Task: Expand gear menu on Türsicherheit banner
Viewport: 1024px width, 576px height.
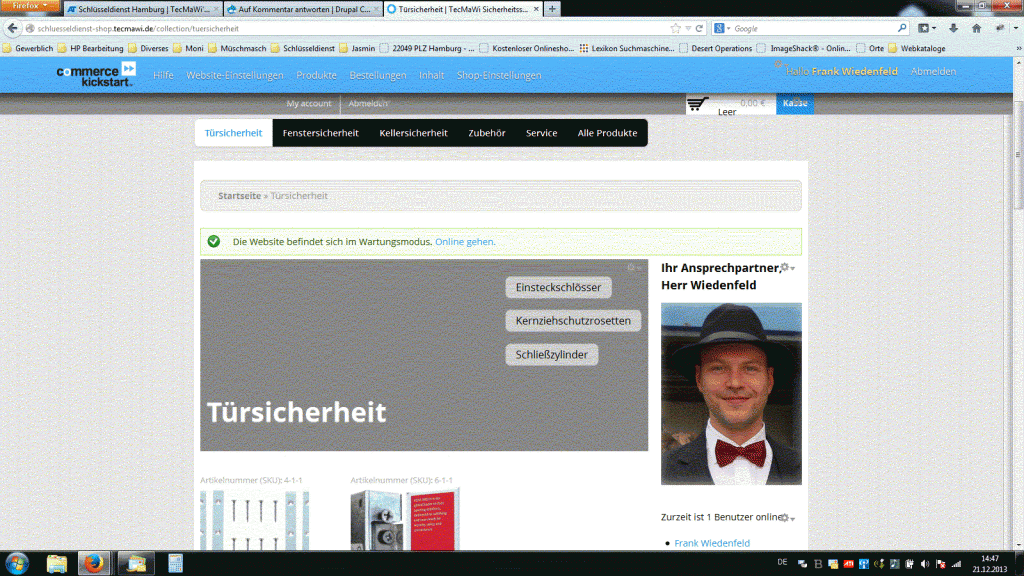Action: (x=634, y=268)
